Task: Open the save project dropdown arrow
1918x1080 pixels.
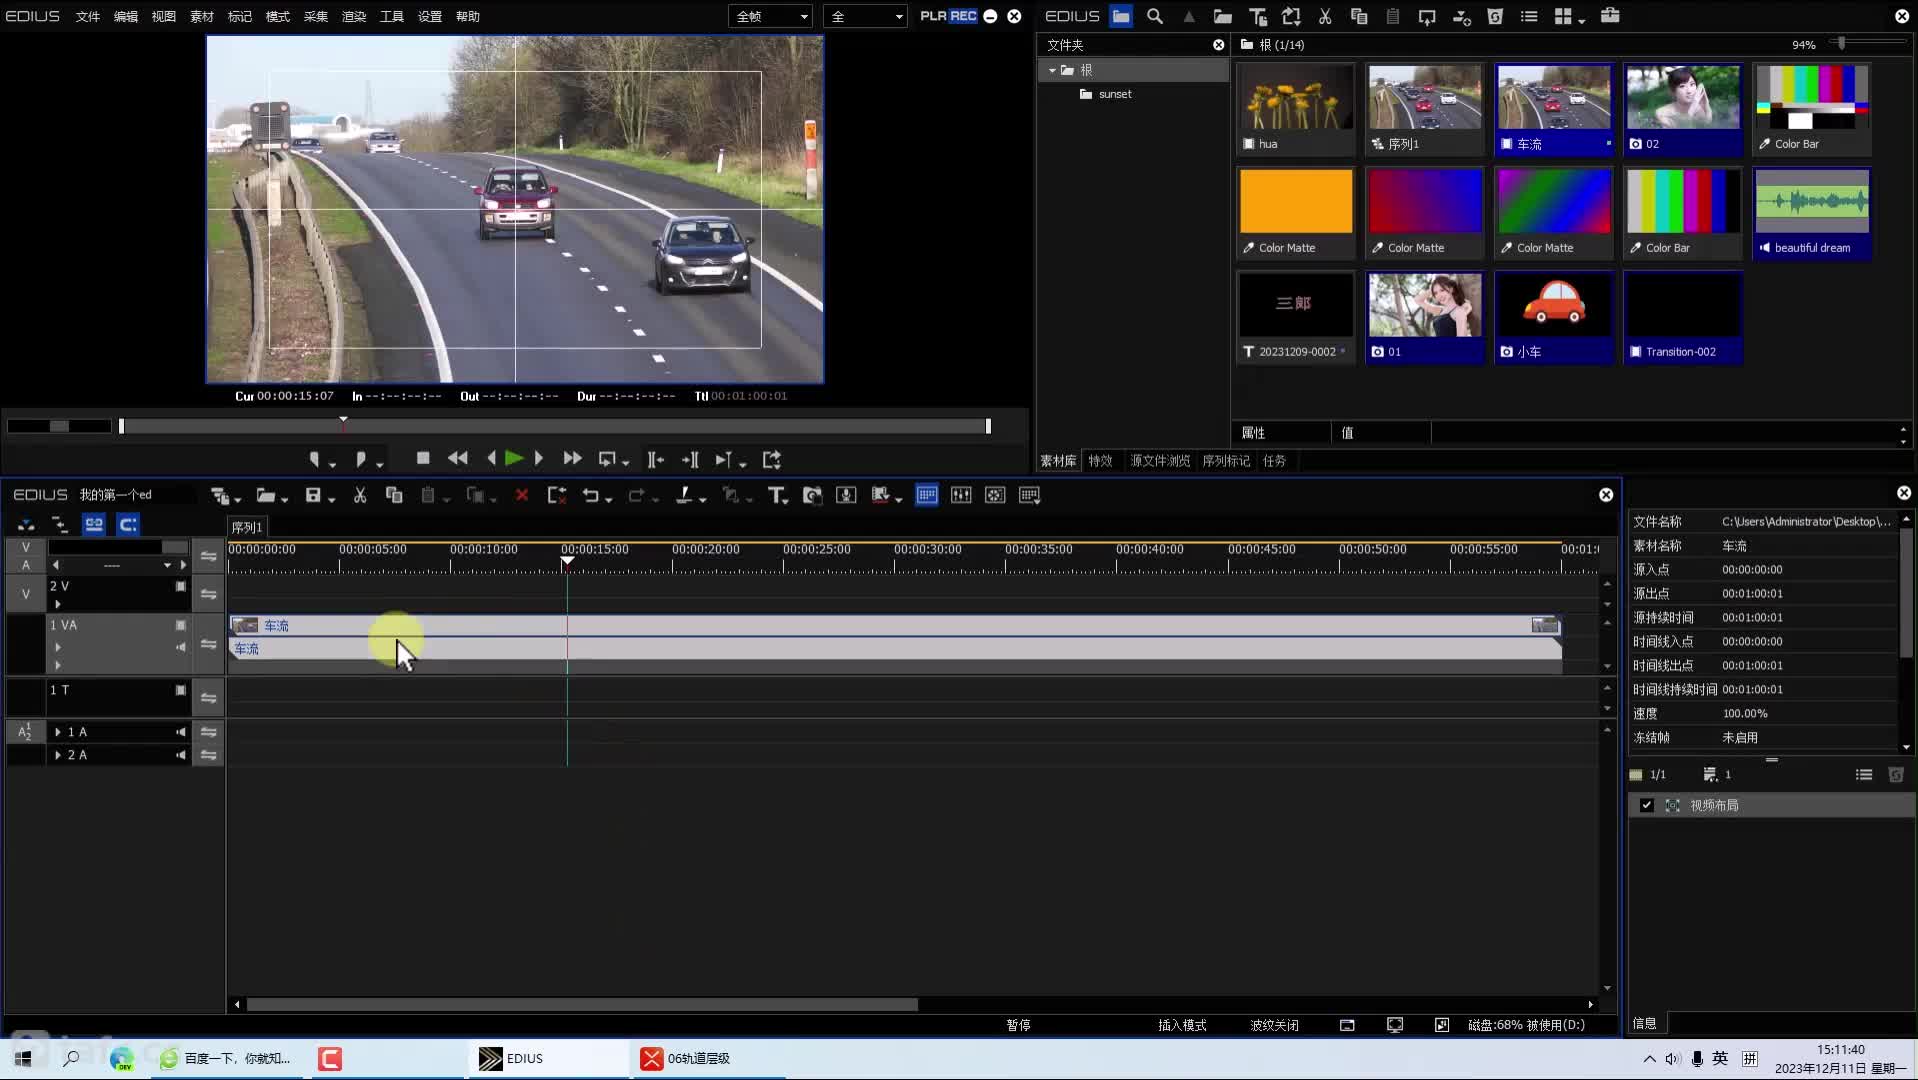Action: [x=331, y=498]
